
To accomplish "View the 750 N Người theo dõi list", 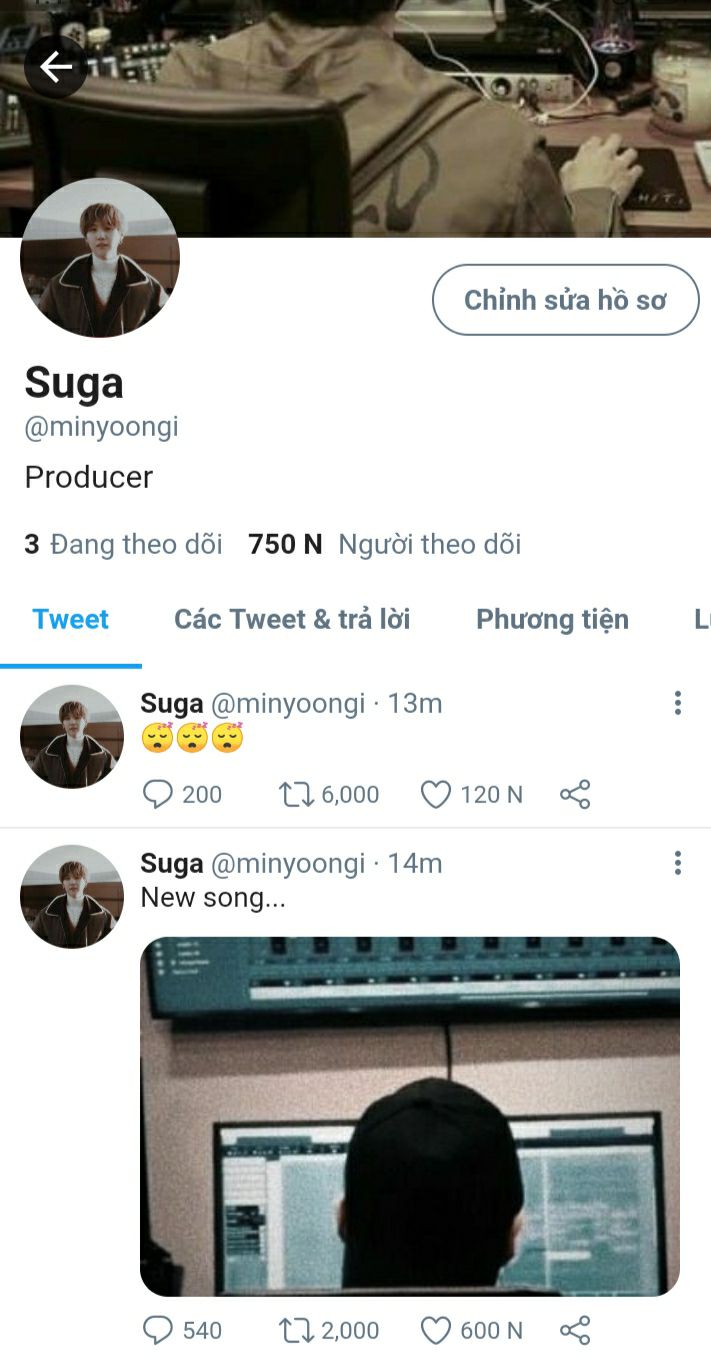I will coord(385,544).
